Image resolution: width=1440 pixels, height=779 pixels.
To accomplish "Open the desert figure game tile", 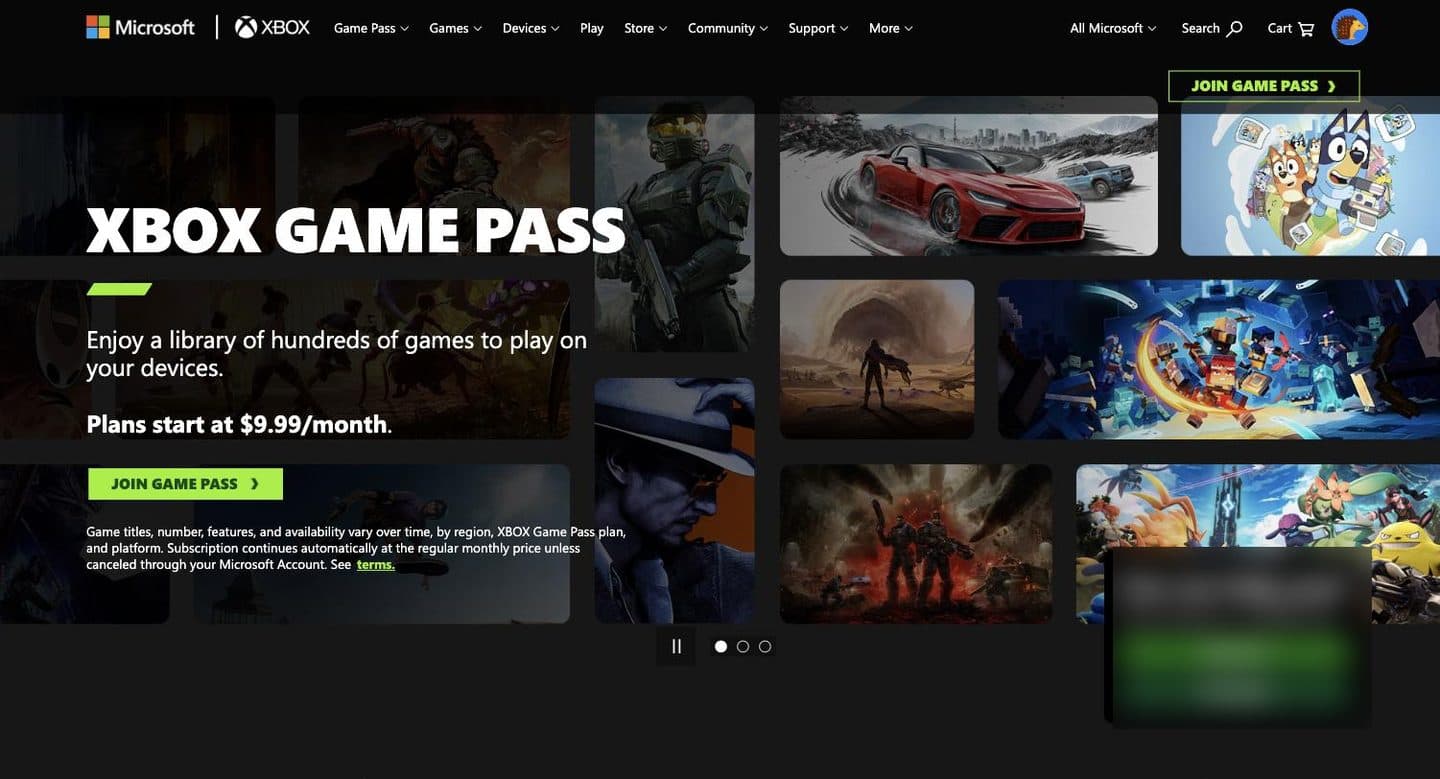I will click(x=877, y=359).
